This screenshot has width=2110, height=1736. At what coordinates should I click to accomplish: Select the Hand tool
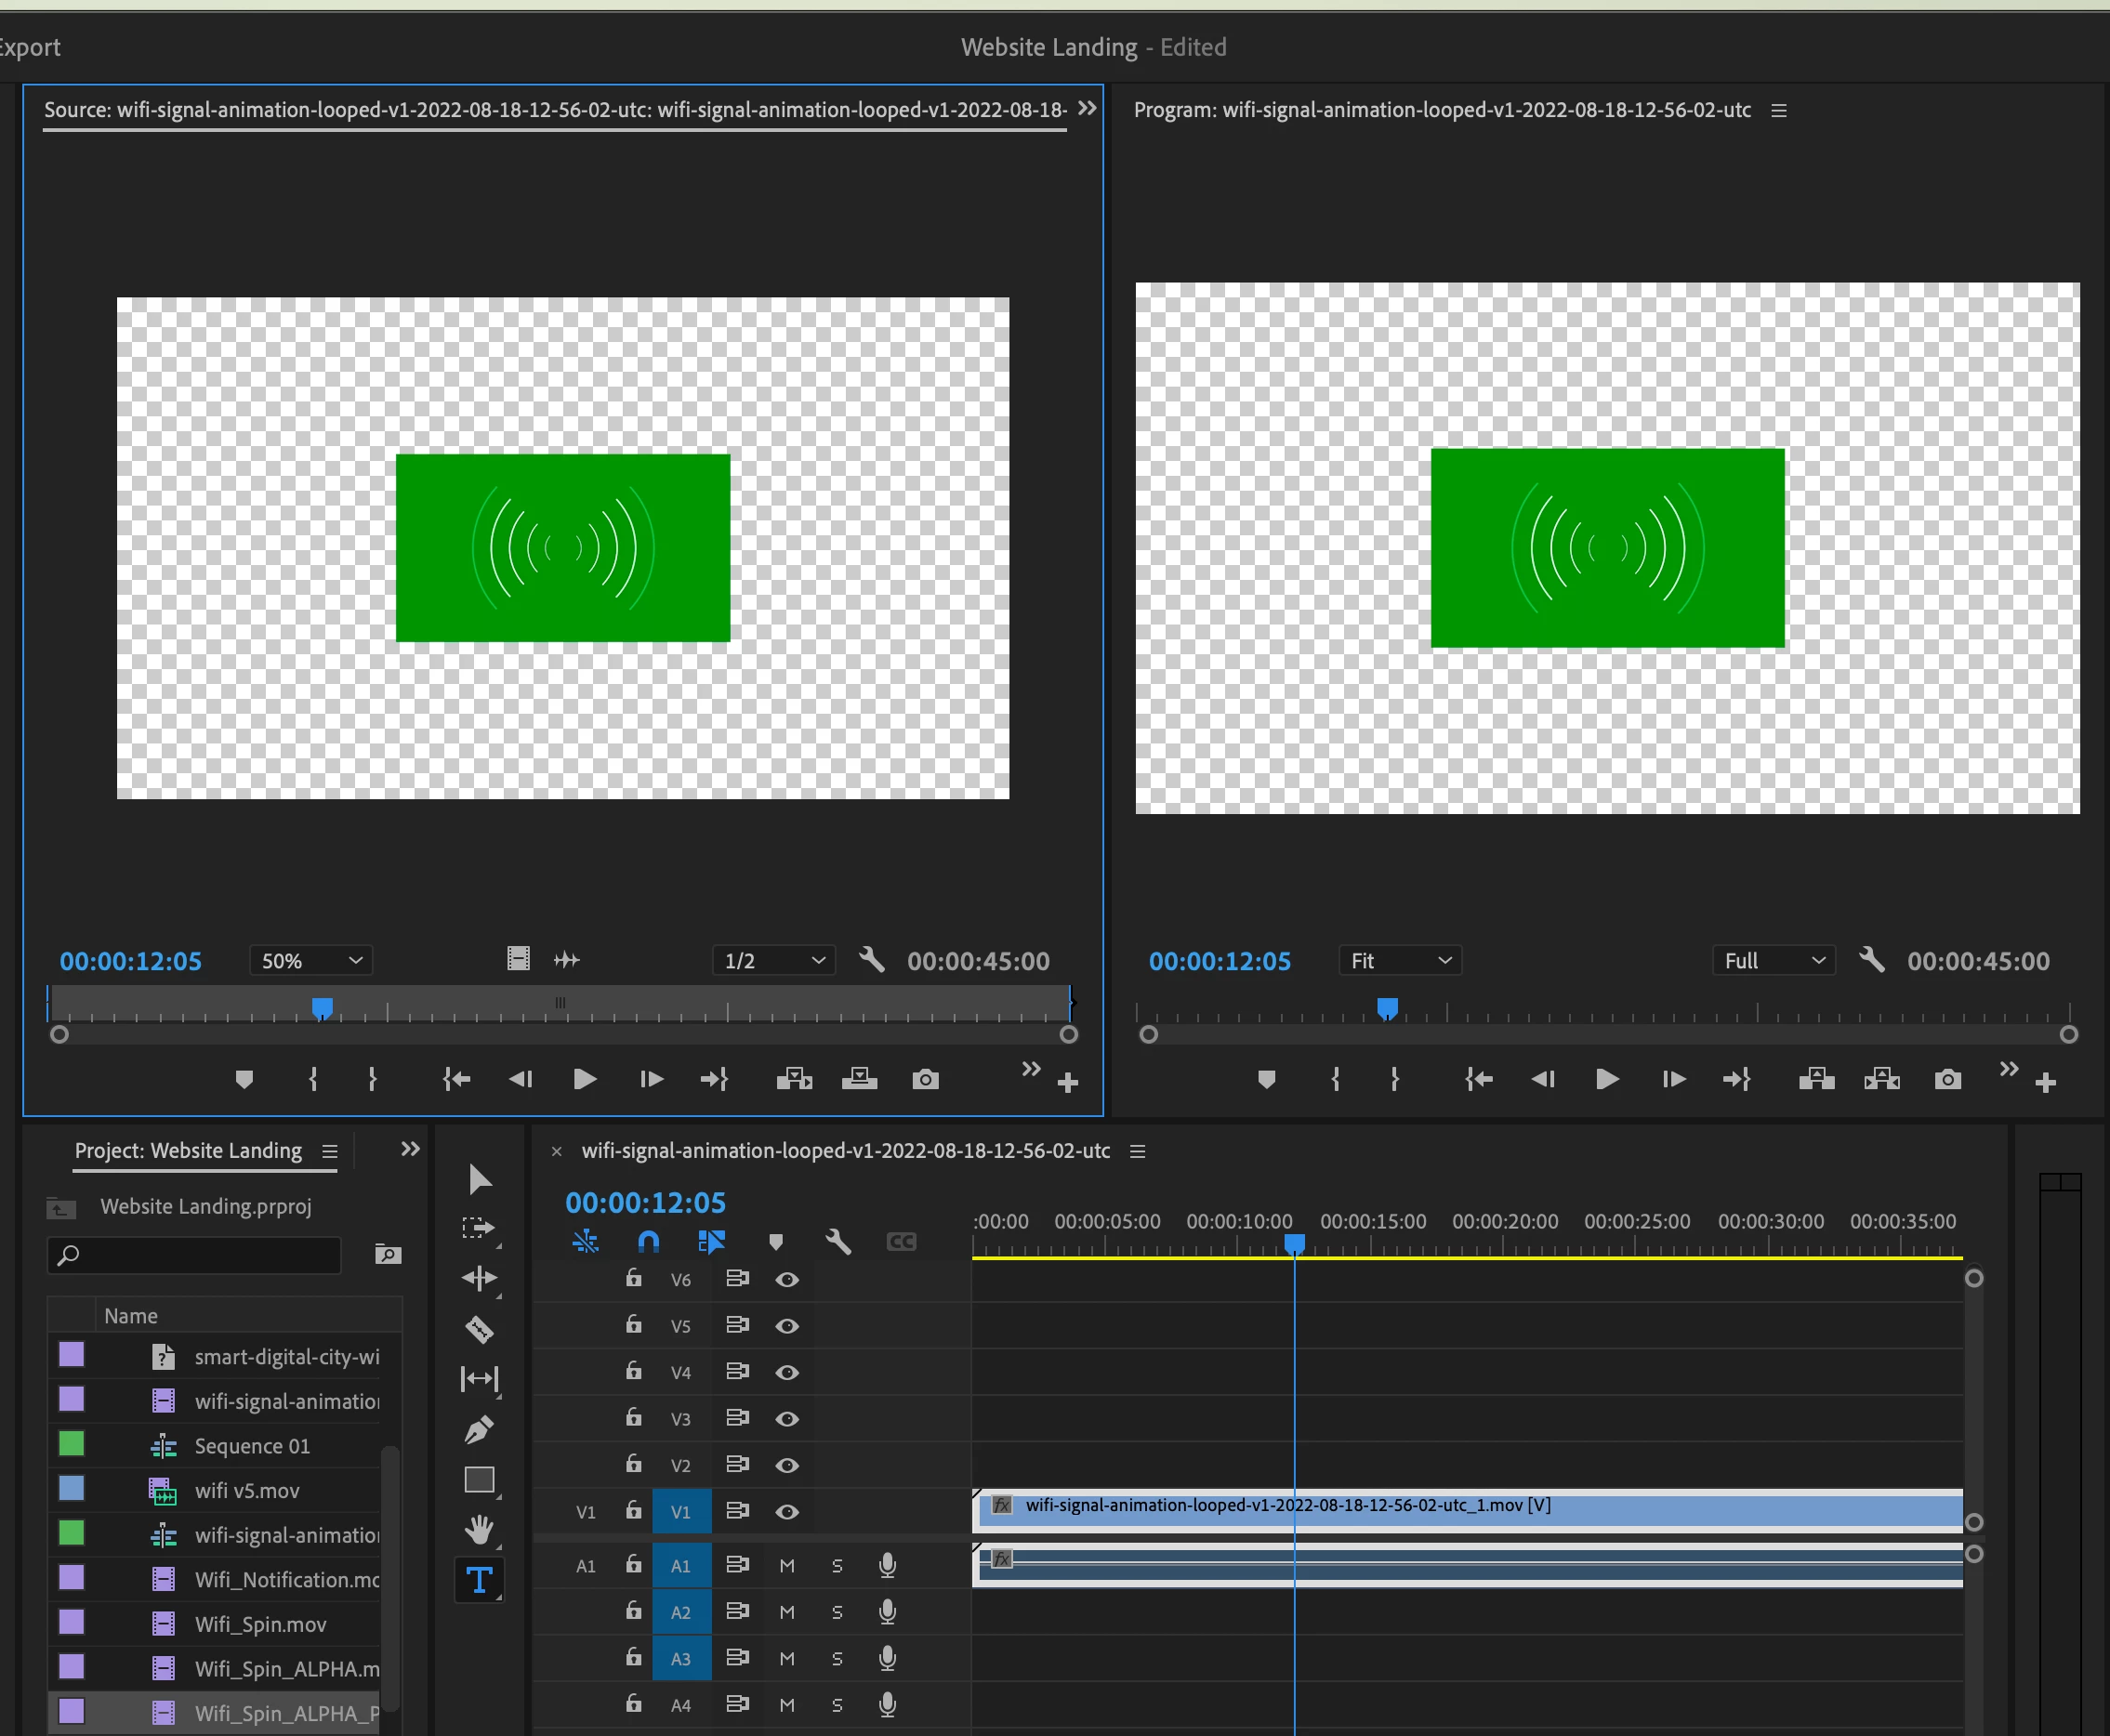[479, 1528]
